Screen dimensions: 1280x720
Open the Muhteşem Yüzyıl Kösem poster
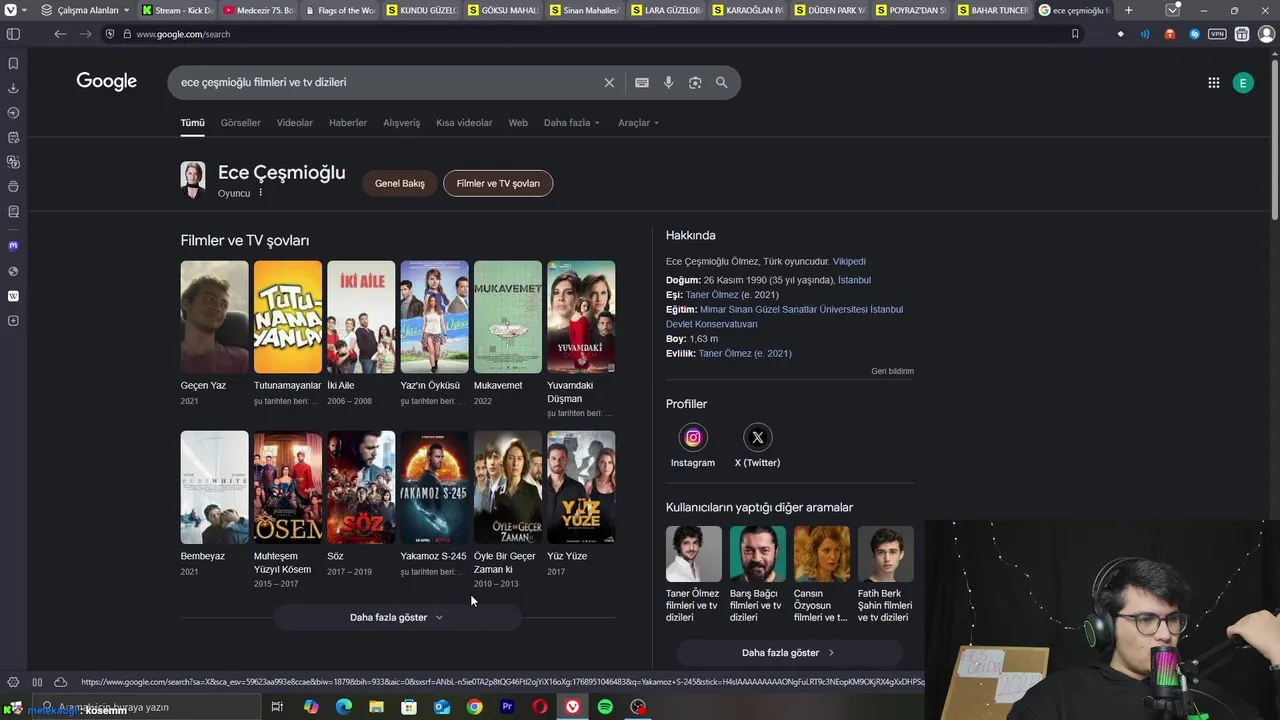tap(288, 487)
